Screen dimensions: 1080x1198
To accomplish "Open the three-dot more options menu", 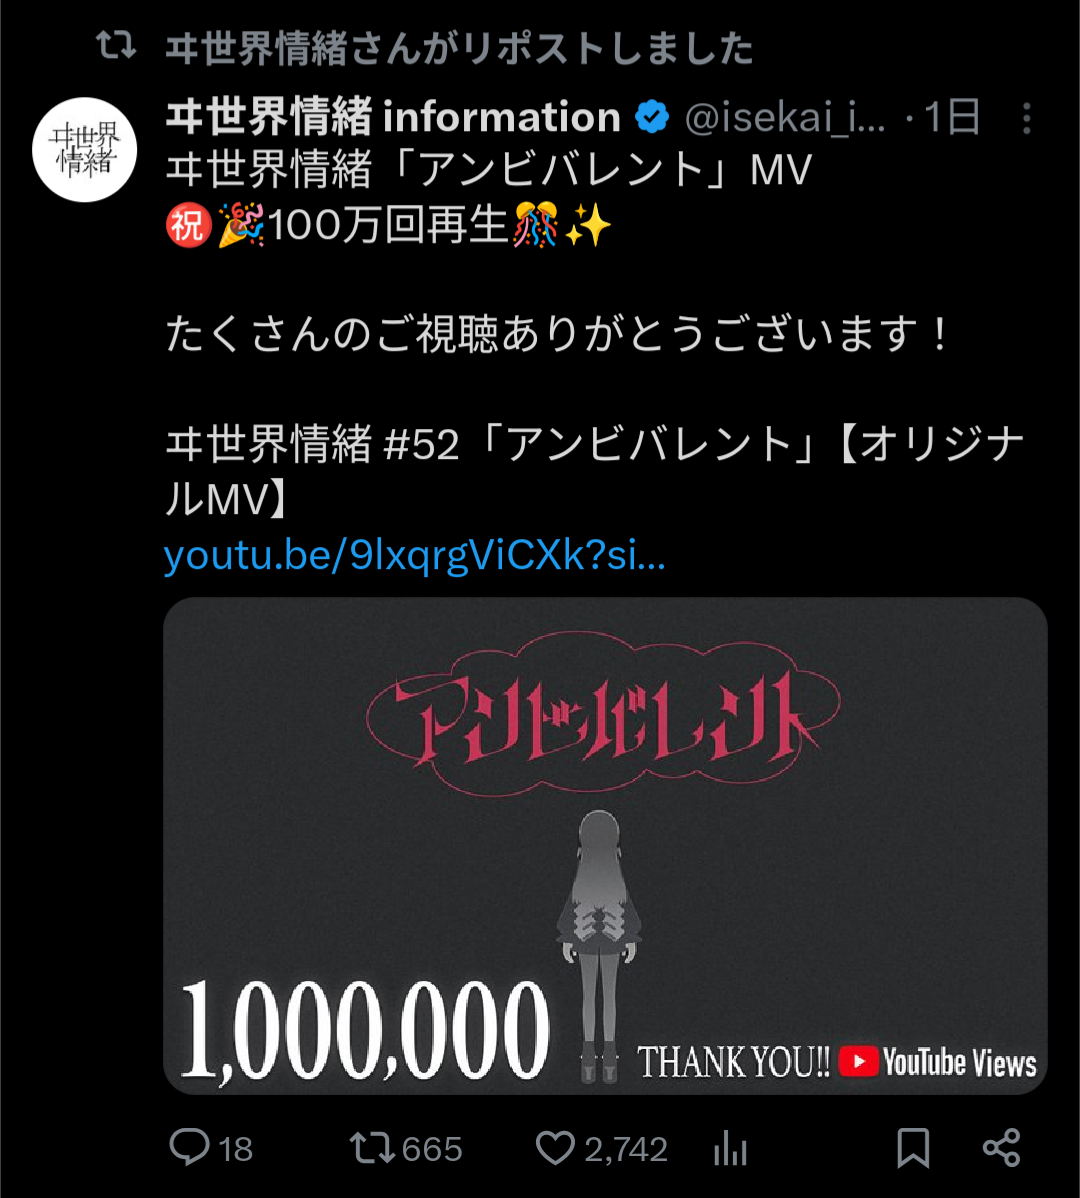I will point(1027,118).
